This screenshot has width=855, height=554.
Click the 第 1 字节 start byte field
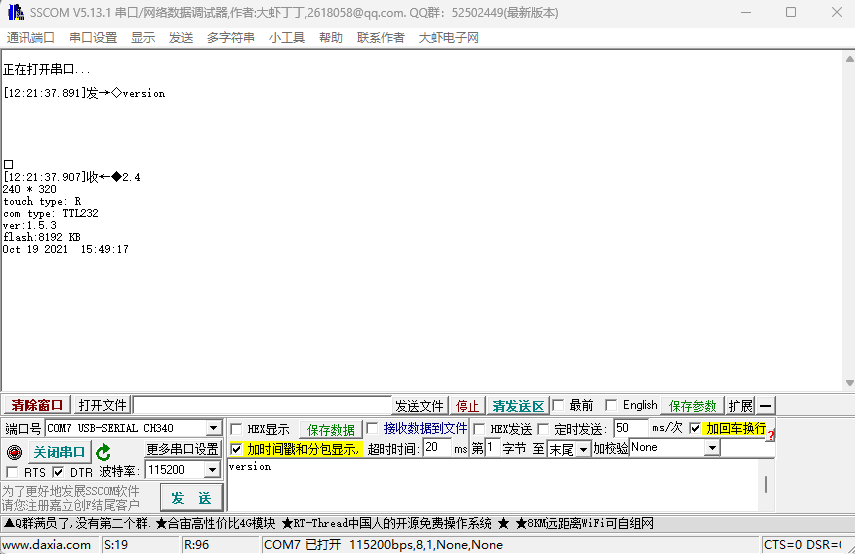pos(492,448)
